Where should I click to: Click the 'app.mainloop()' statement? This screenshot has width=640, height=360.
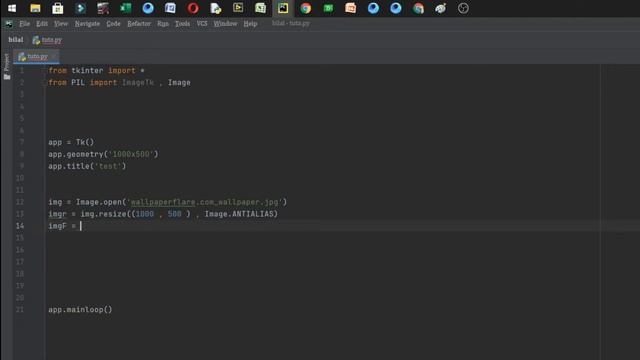(x=80, y=309)
